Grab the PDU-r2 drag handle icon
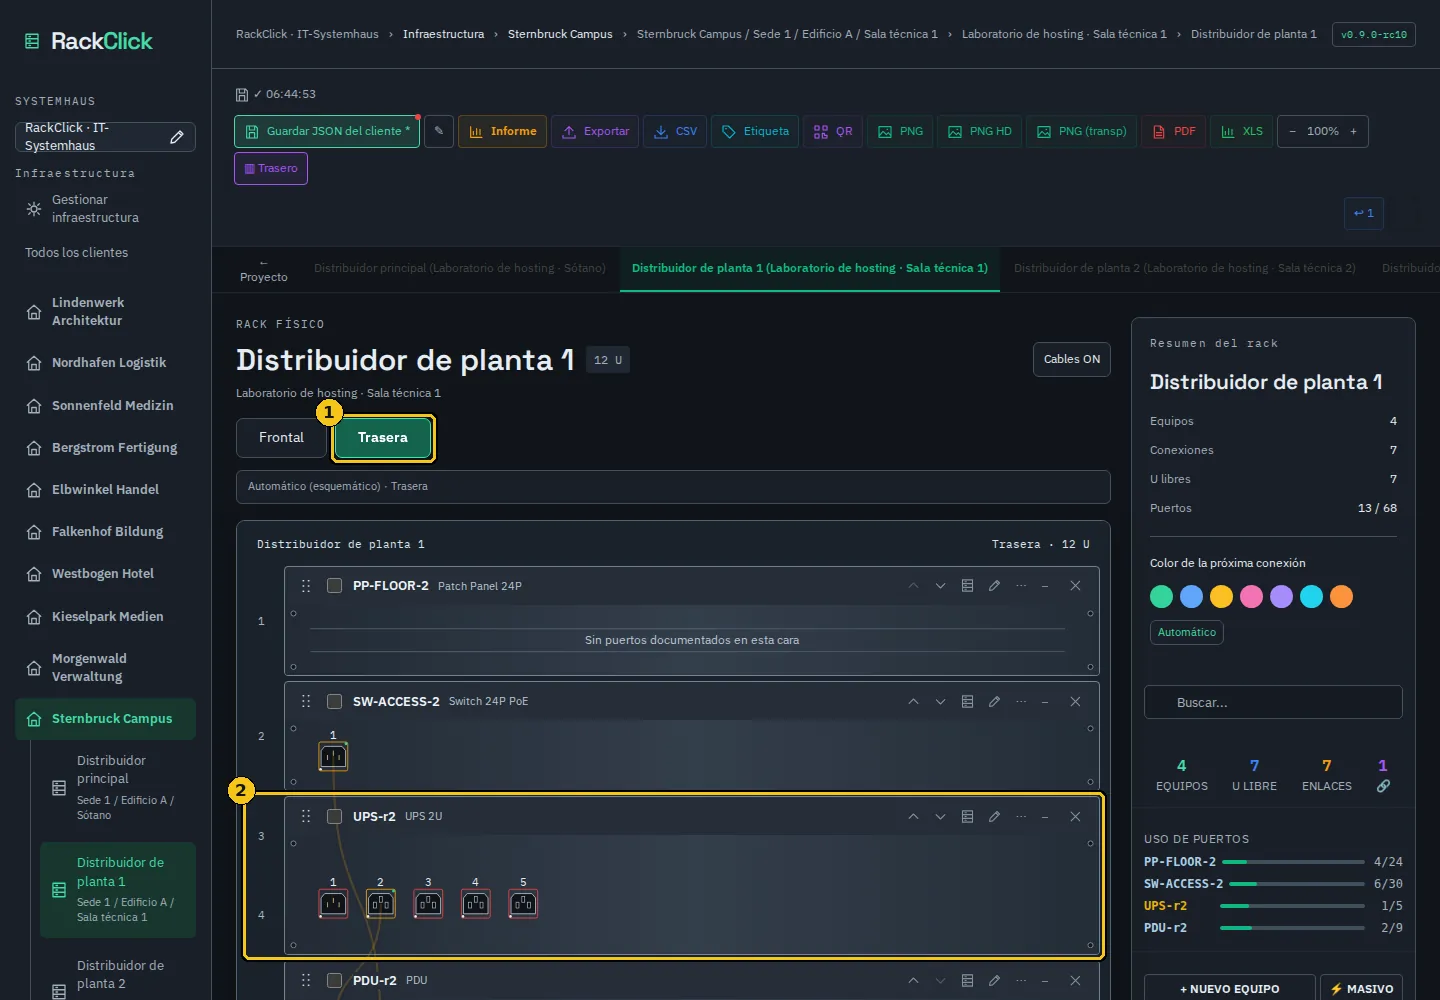 tap(306, 981)
